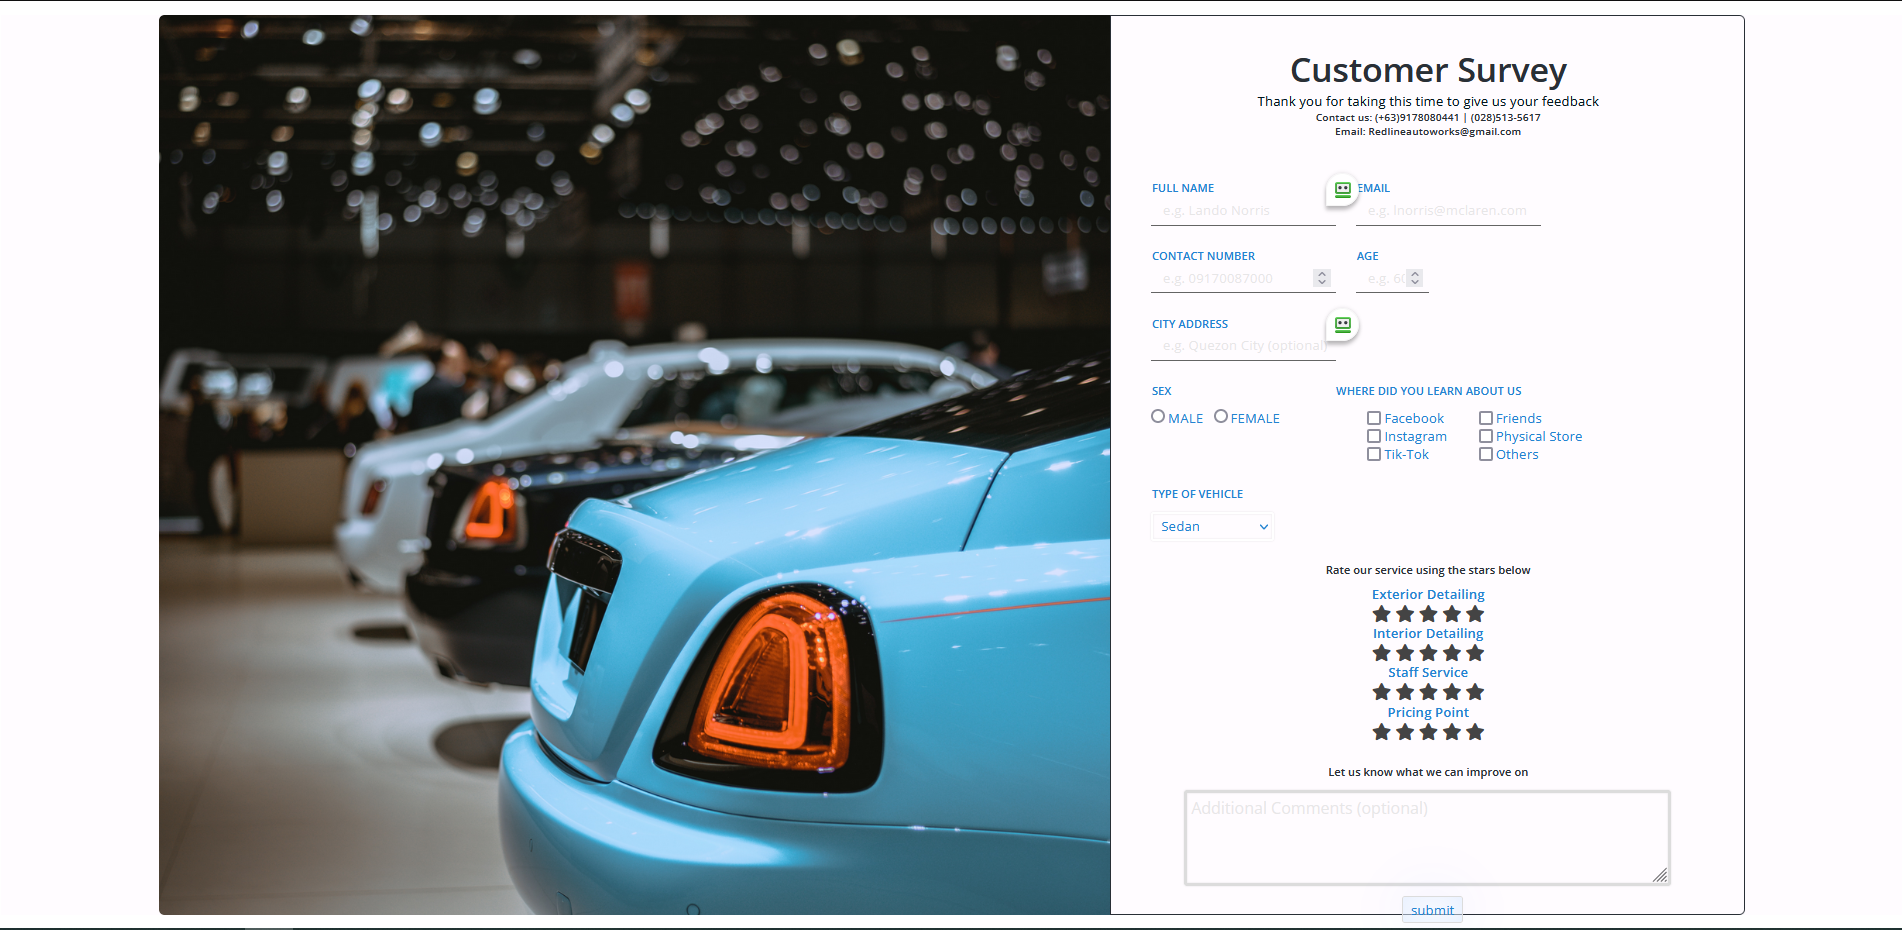Check the Friends checkbox
This screenshot has height=930, width=1902.
coord(1486,418)
